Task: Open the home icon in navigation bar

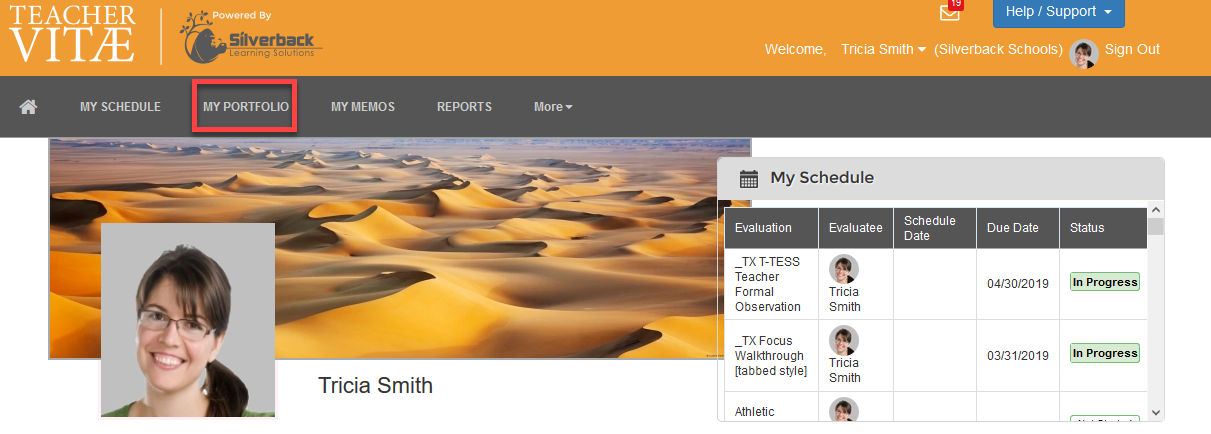Action: 28,107
